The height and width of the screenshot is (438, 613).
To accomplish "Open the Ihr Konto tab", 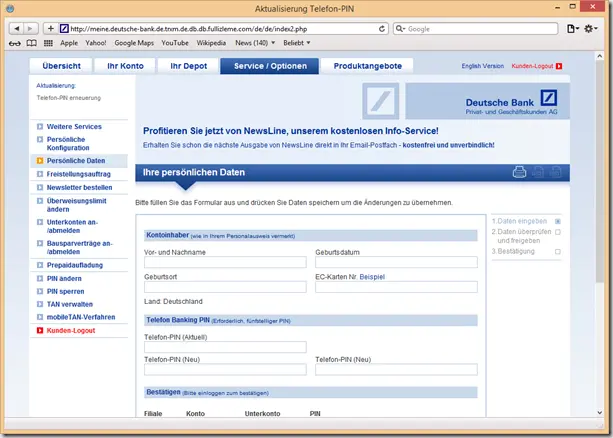I will (x=125, y=66).
